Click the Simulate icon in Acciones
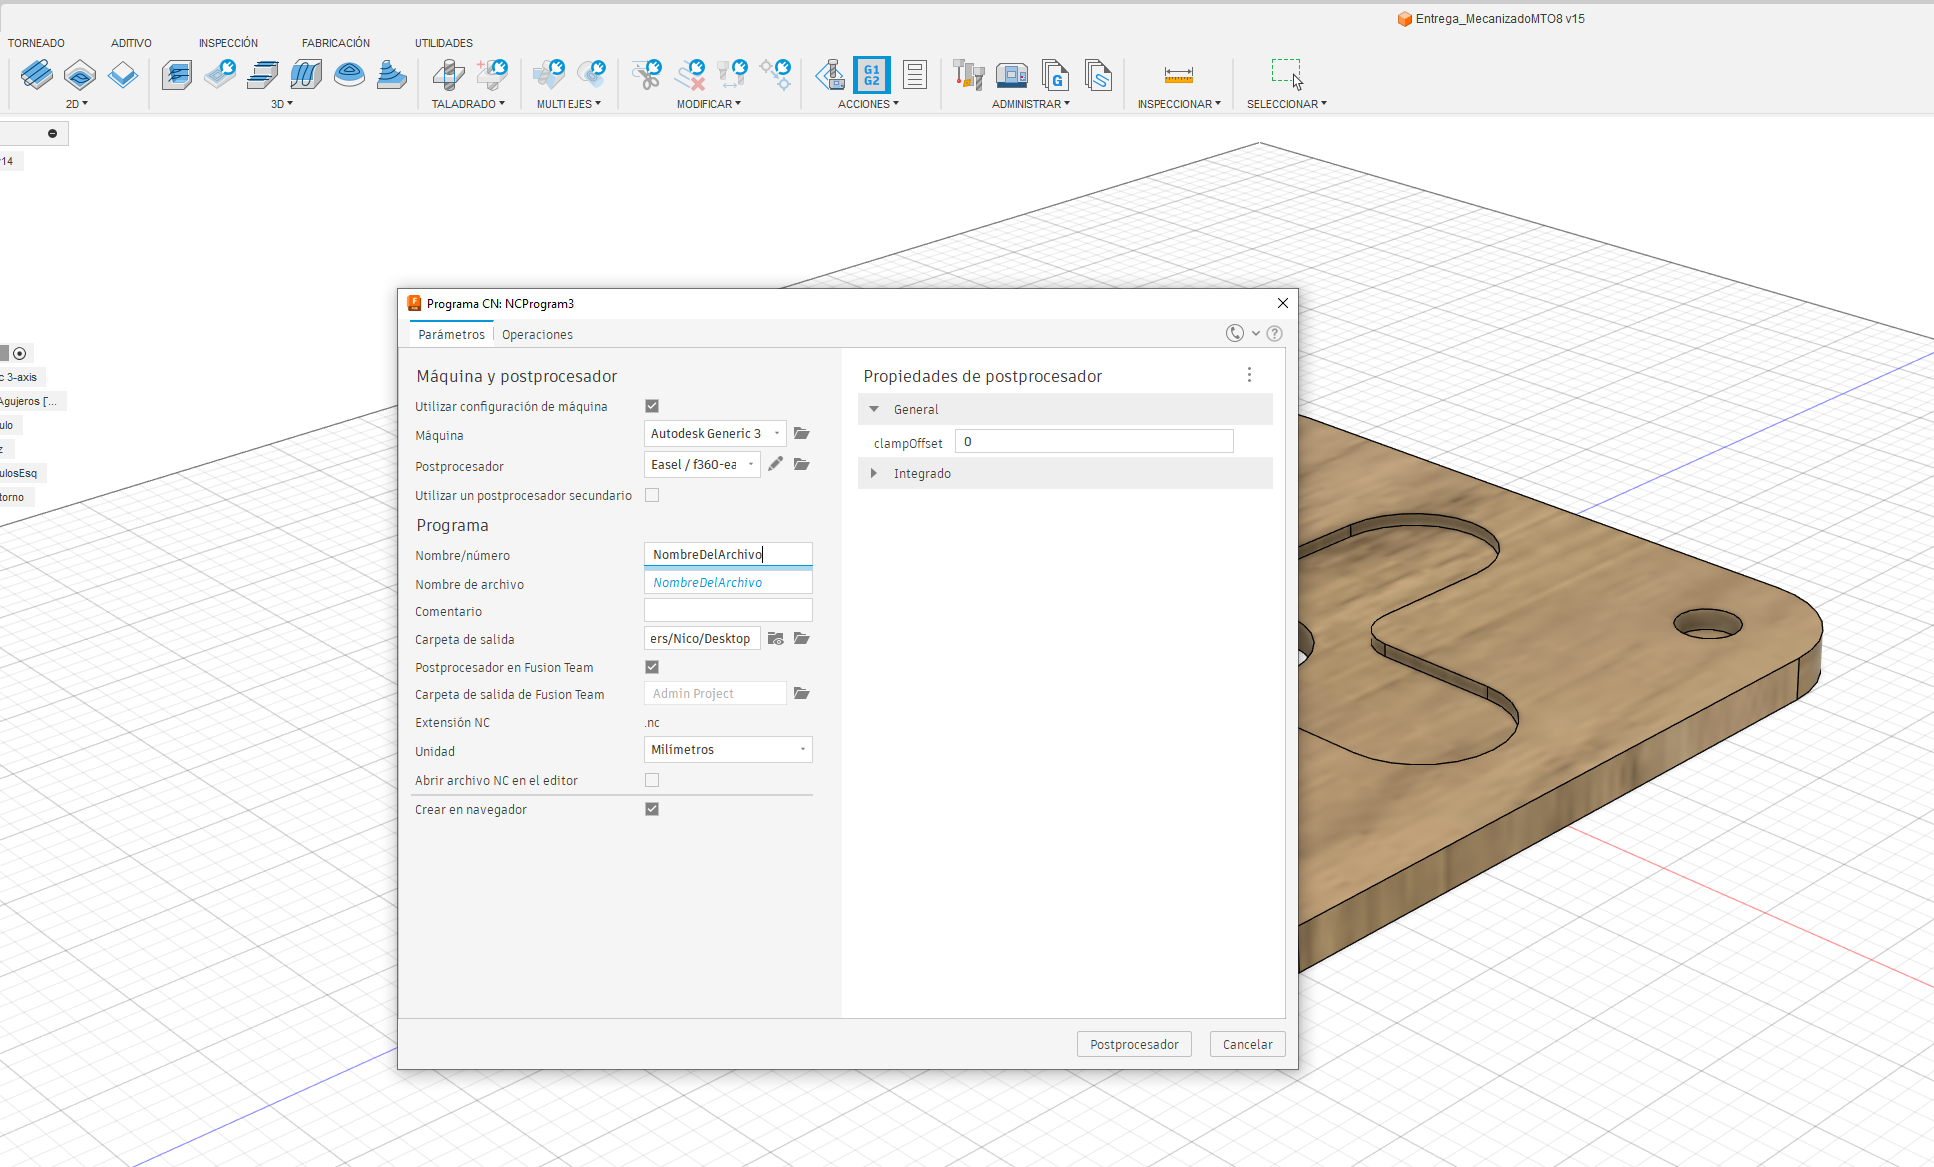 tap(830, 75)
